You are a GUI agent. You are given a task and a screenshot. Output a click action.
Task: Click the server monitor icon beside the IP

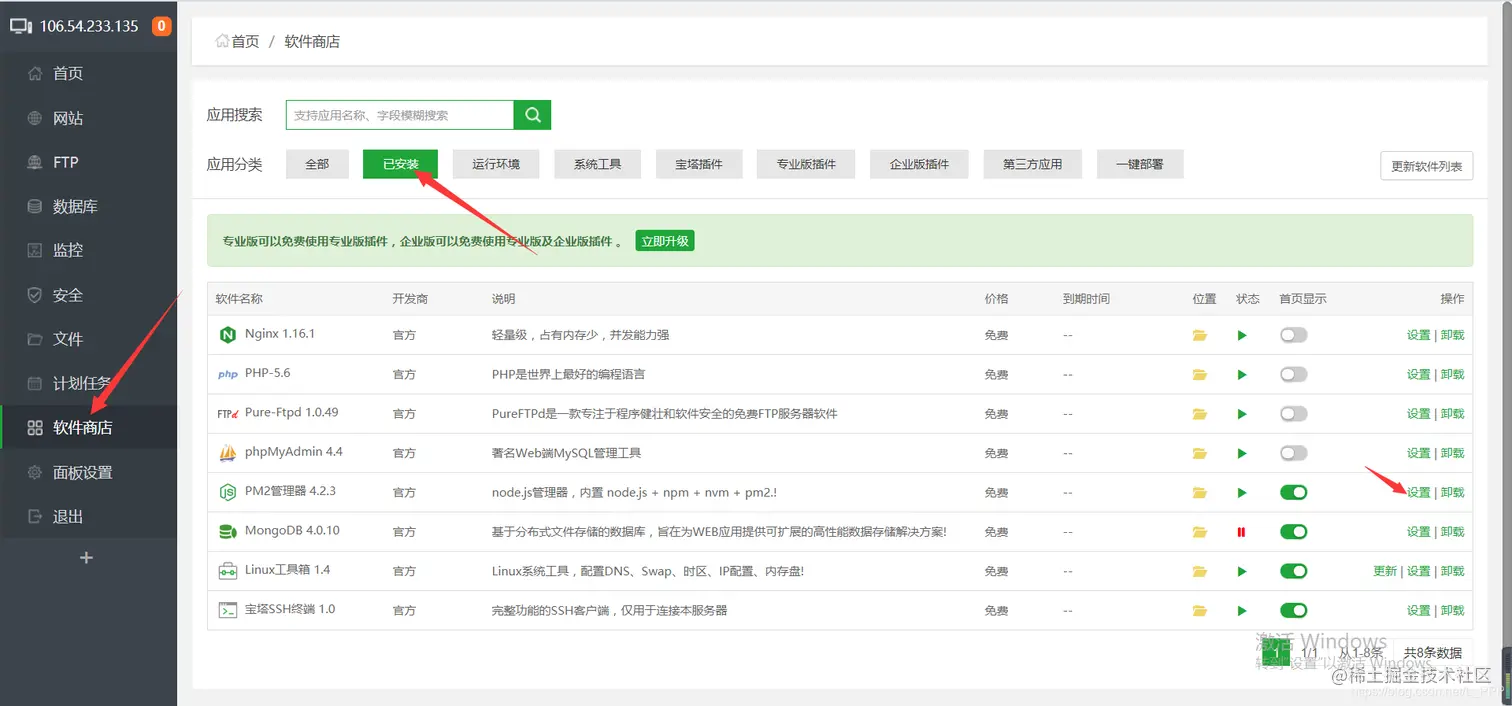coord(21,26)
